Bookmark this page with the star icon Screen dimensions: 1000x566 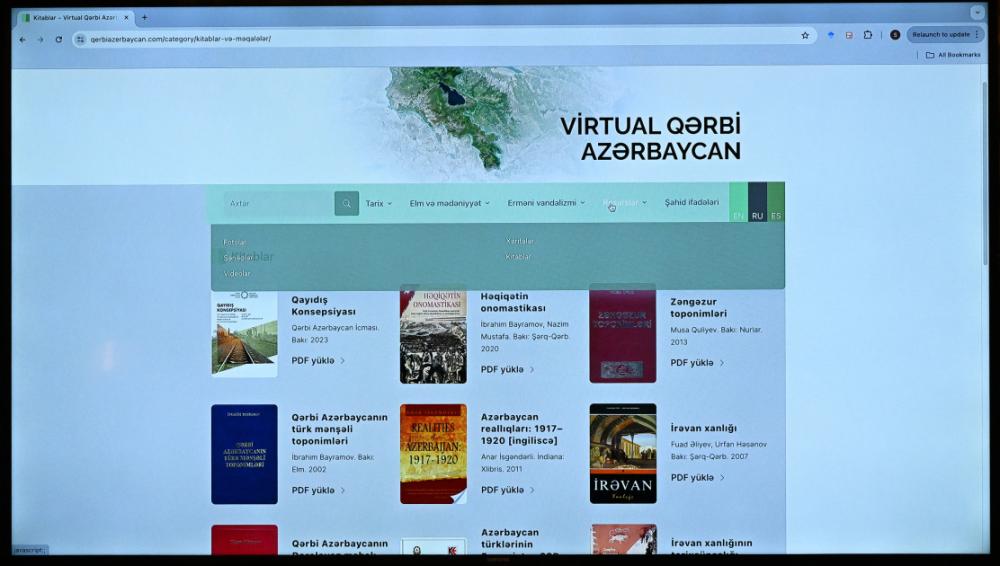click(x=805, y=35)
